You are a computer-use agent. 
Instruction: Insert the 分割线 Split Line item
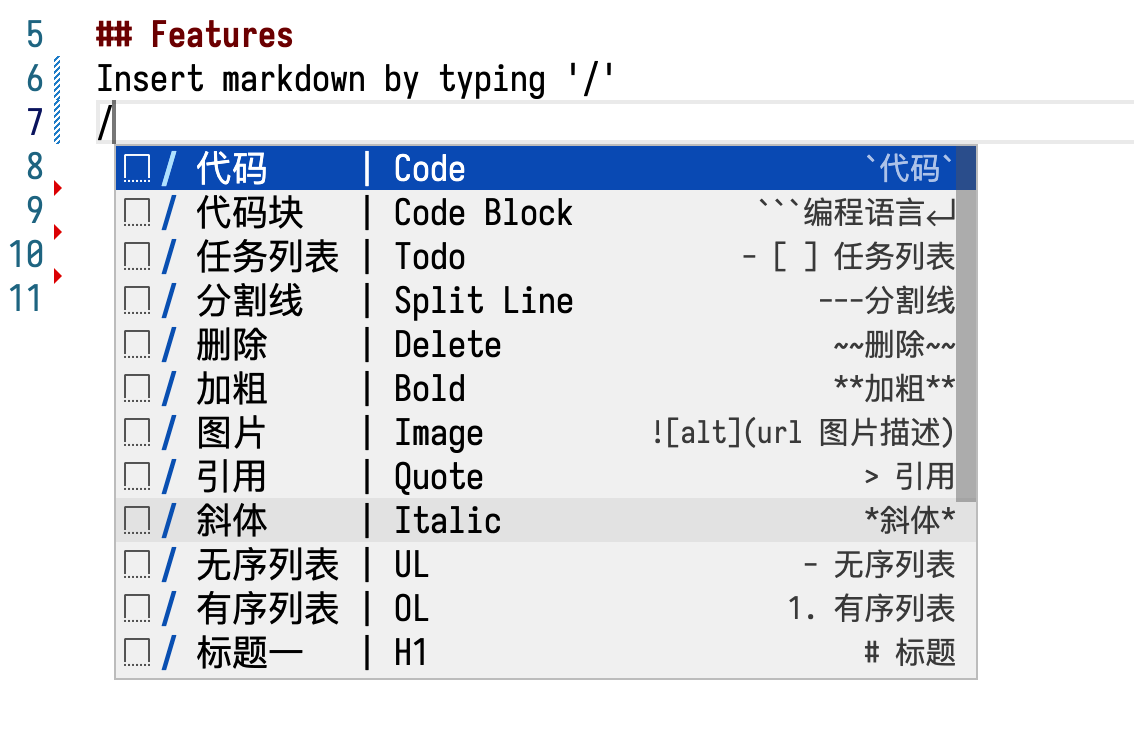coord(535,300)
